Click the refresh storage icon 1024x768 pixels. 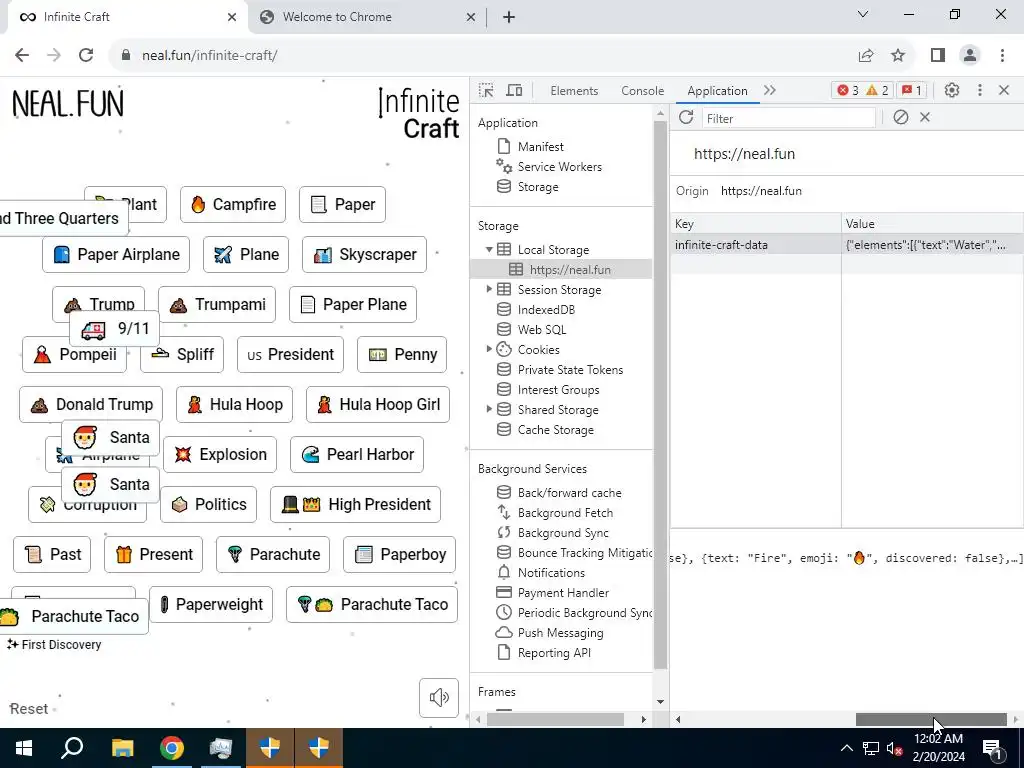[686, 118]
